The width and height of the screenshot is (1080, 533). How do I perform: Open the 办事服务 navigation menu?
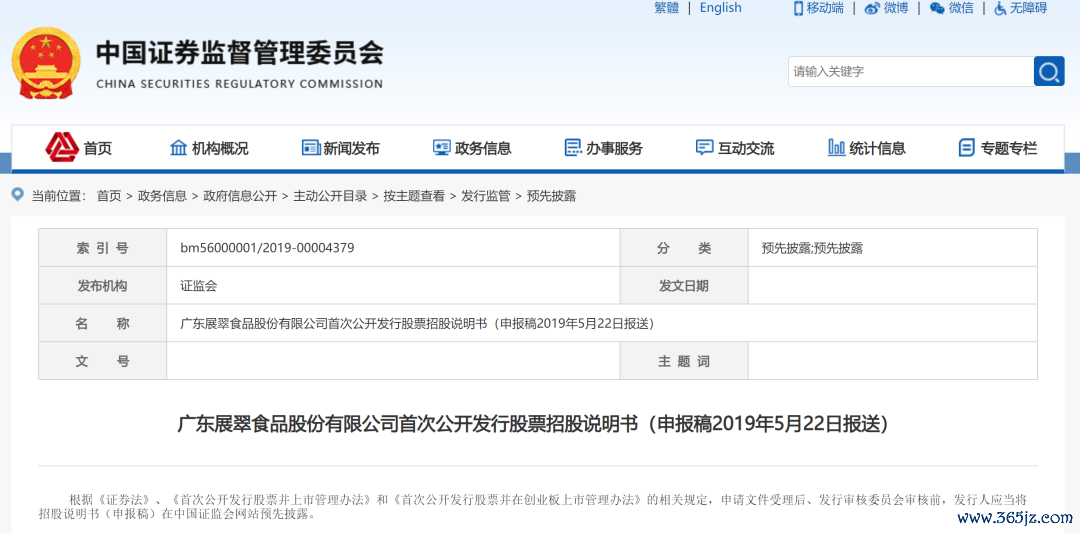coord(614,148)
